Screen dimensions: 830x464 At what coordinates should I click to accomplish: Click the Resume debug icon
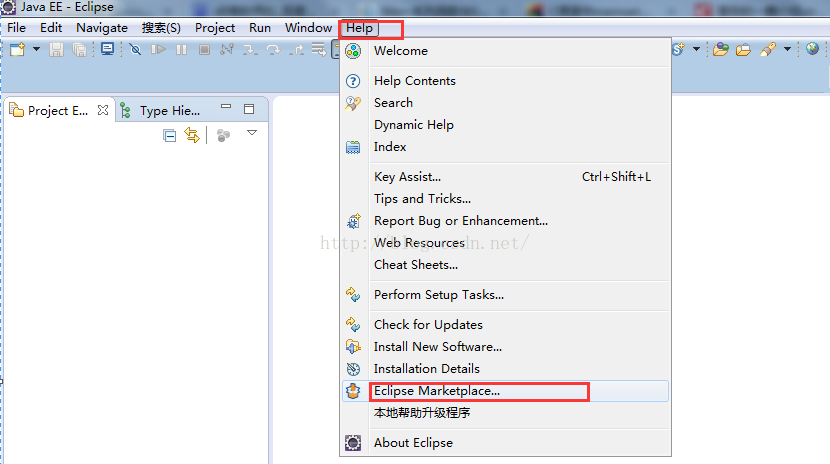158,50
